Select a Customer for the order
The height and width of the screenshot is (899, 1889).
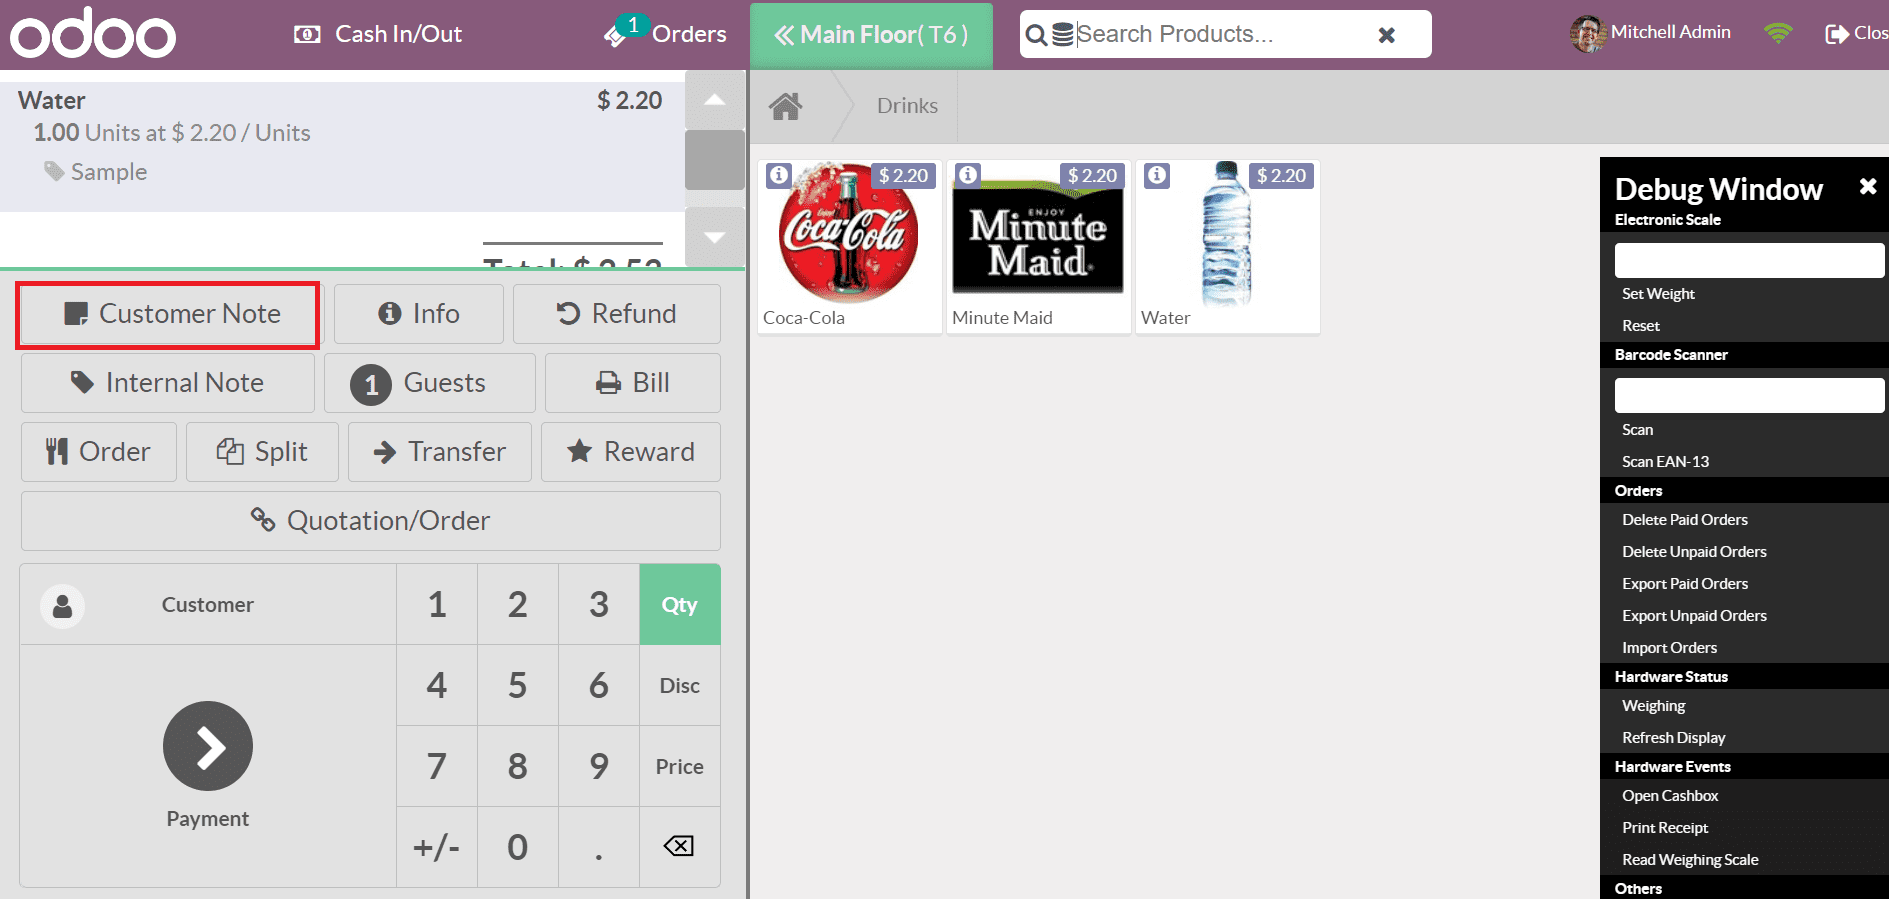(208, 605)
